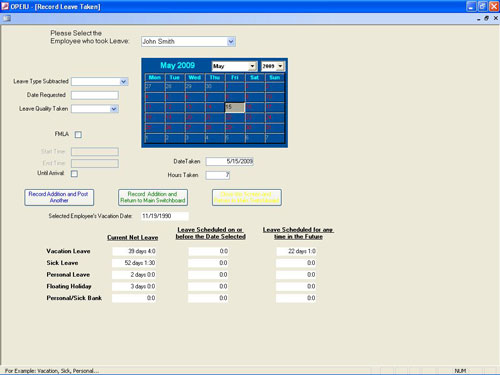Close the inner Record Leave Taken form
This screenshot has height=375, width=500.
tap(496, 19)
